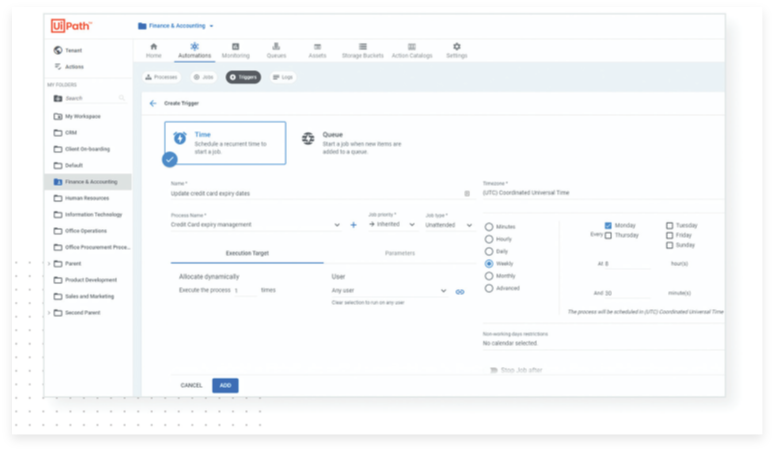Open the Logs sub-tab
This screenshot has height=452, width=775.
pyautogui.click(x=283, y=77)
